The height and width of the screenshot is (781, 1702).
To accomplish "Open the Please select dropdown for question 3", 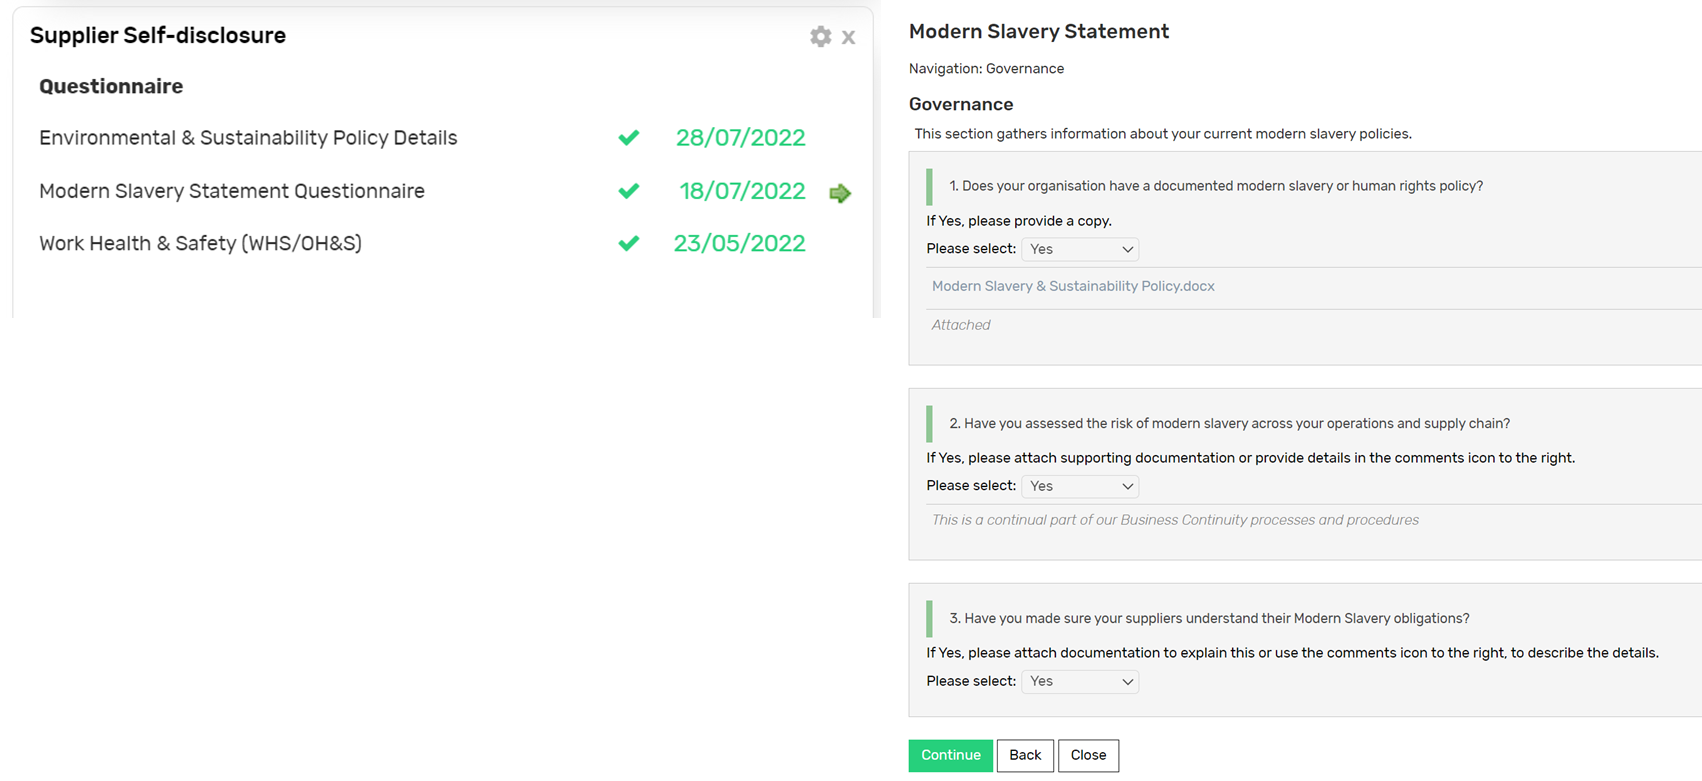I will click(1080, 681).
